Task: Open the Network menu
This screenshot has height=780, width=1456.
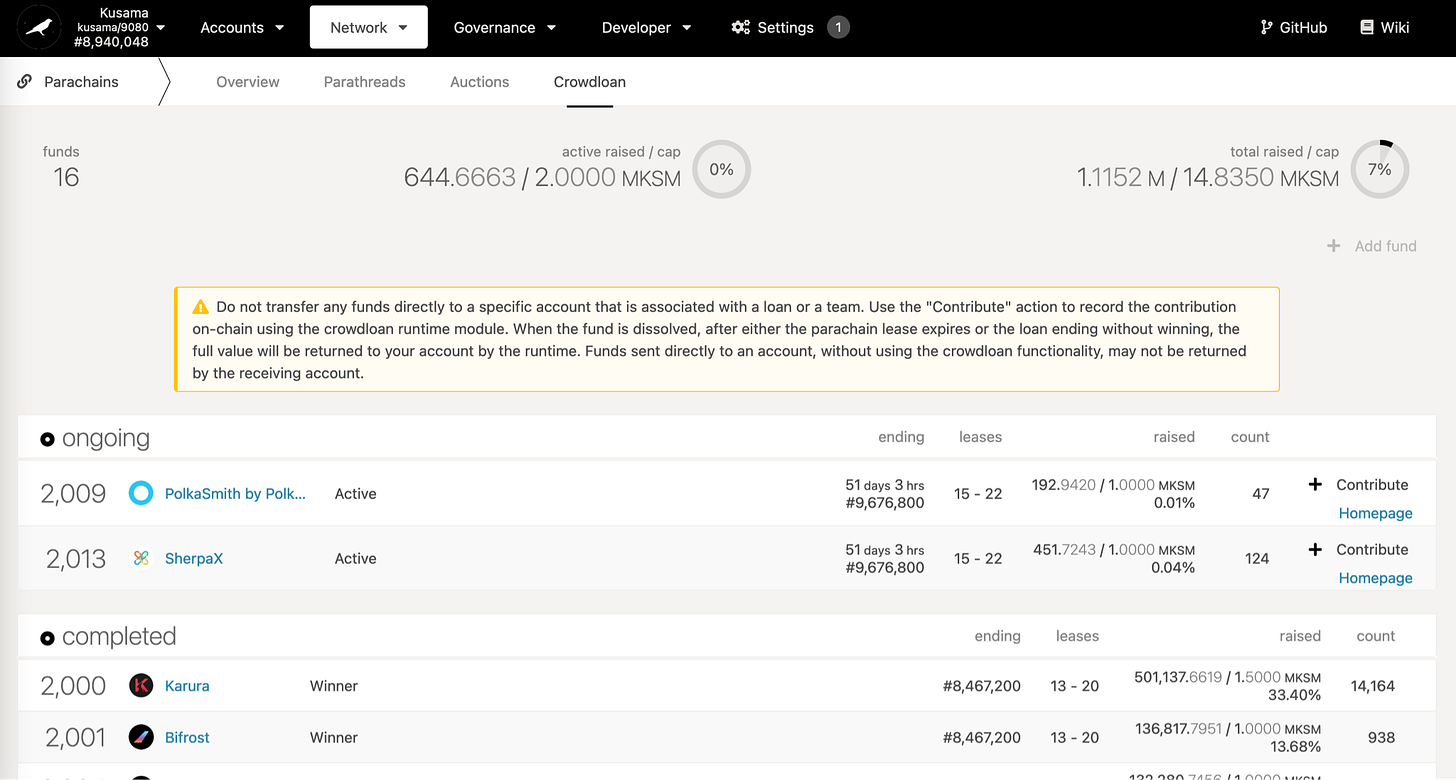Action: click(369, 27)
